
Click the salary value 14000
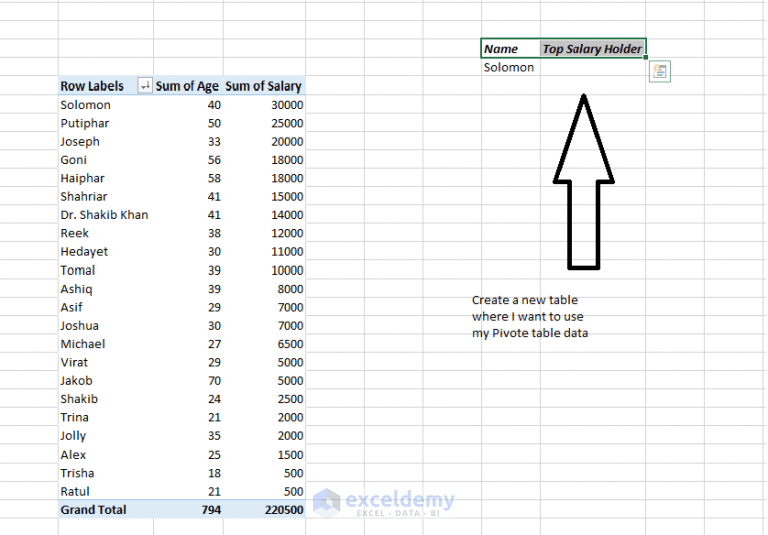(x=288, y=215)
